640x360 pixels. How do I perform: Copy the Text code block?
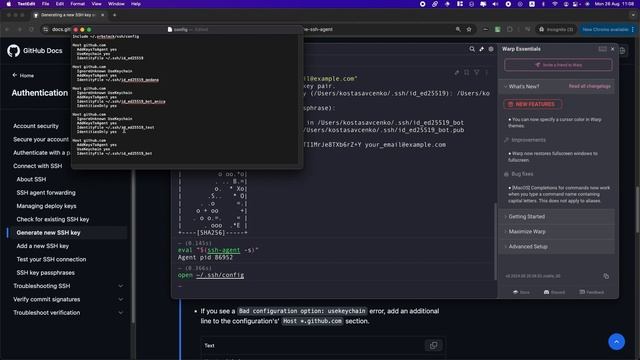(x=433, y=346)
